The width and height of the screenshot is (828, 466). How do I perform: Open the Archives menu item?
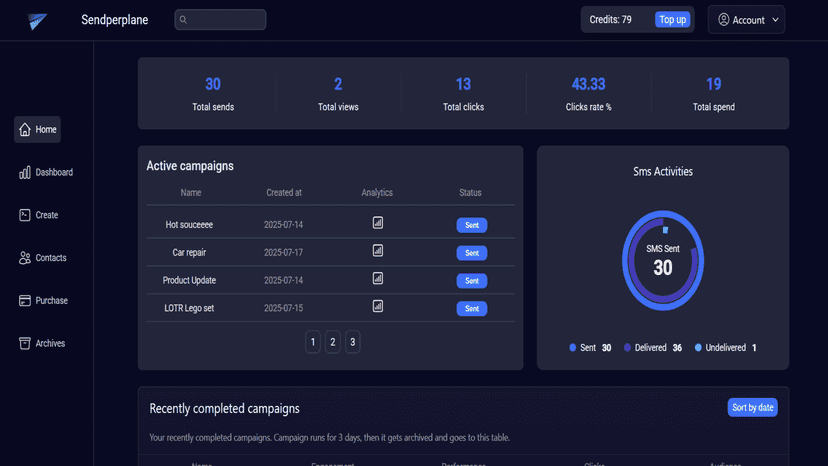click(42, 343)
